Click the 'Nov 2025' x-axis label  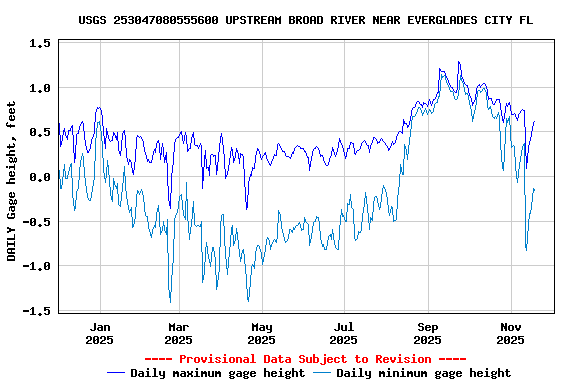[511, 334]
